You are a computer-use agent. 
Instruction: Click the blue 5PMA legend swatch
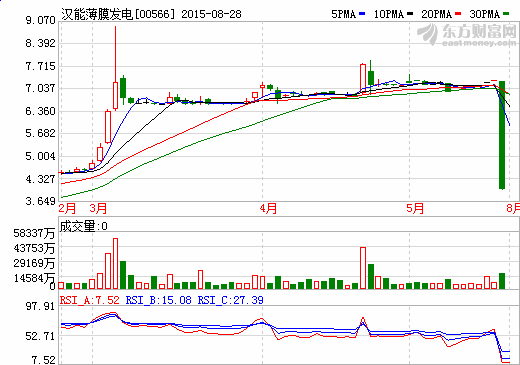point(362,14)
